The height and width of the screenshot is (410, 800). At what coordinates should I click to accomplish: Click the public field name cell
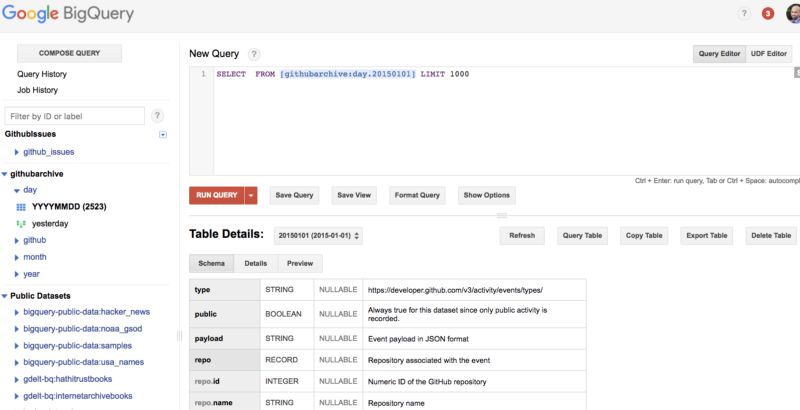click(224, 314)
